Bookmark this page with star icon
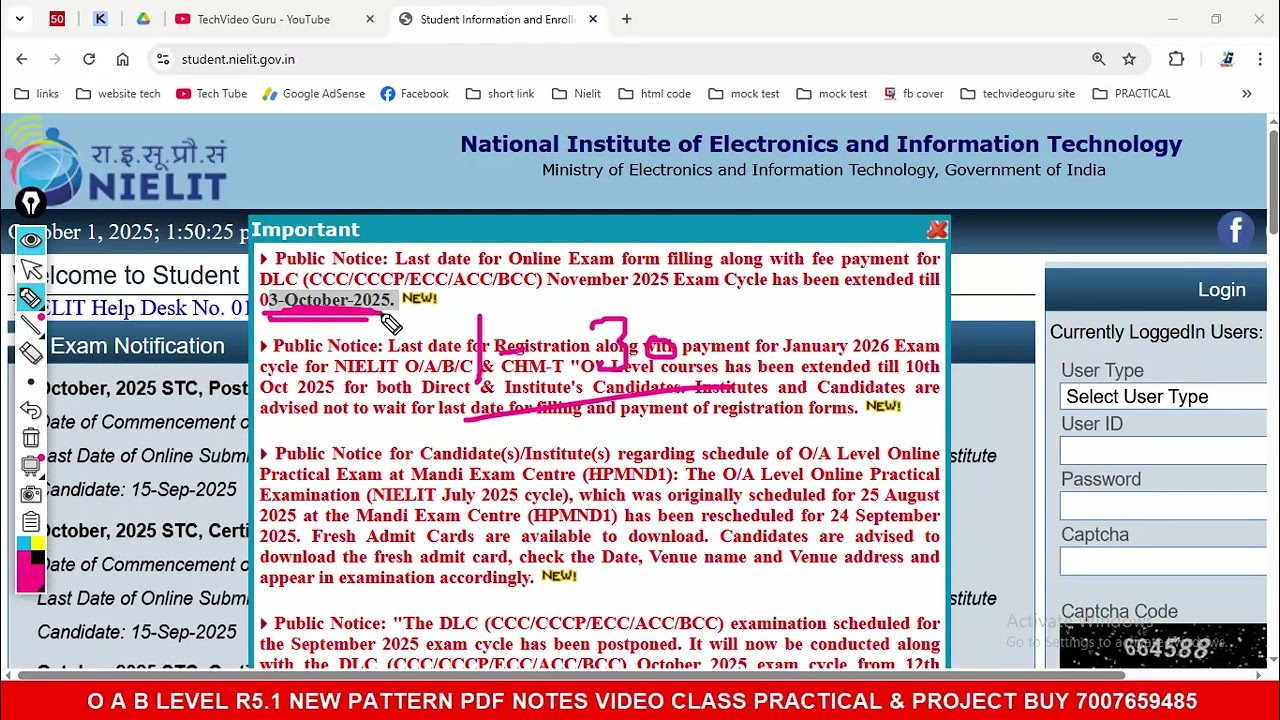This screenshot has height=720, width=1280. [1129, 59]
